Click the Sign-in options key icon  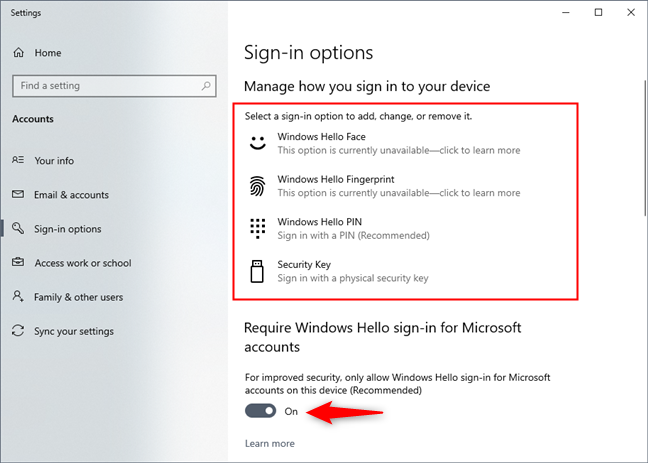coord(18,228)
